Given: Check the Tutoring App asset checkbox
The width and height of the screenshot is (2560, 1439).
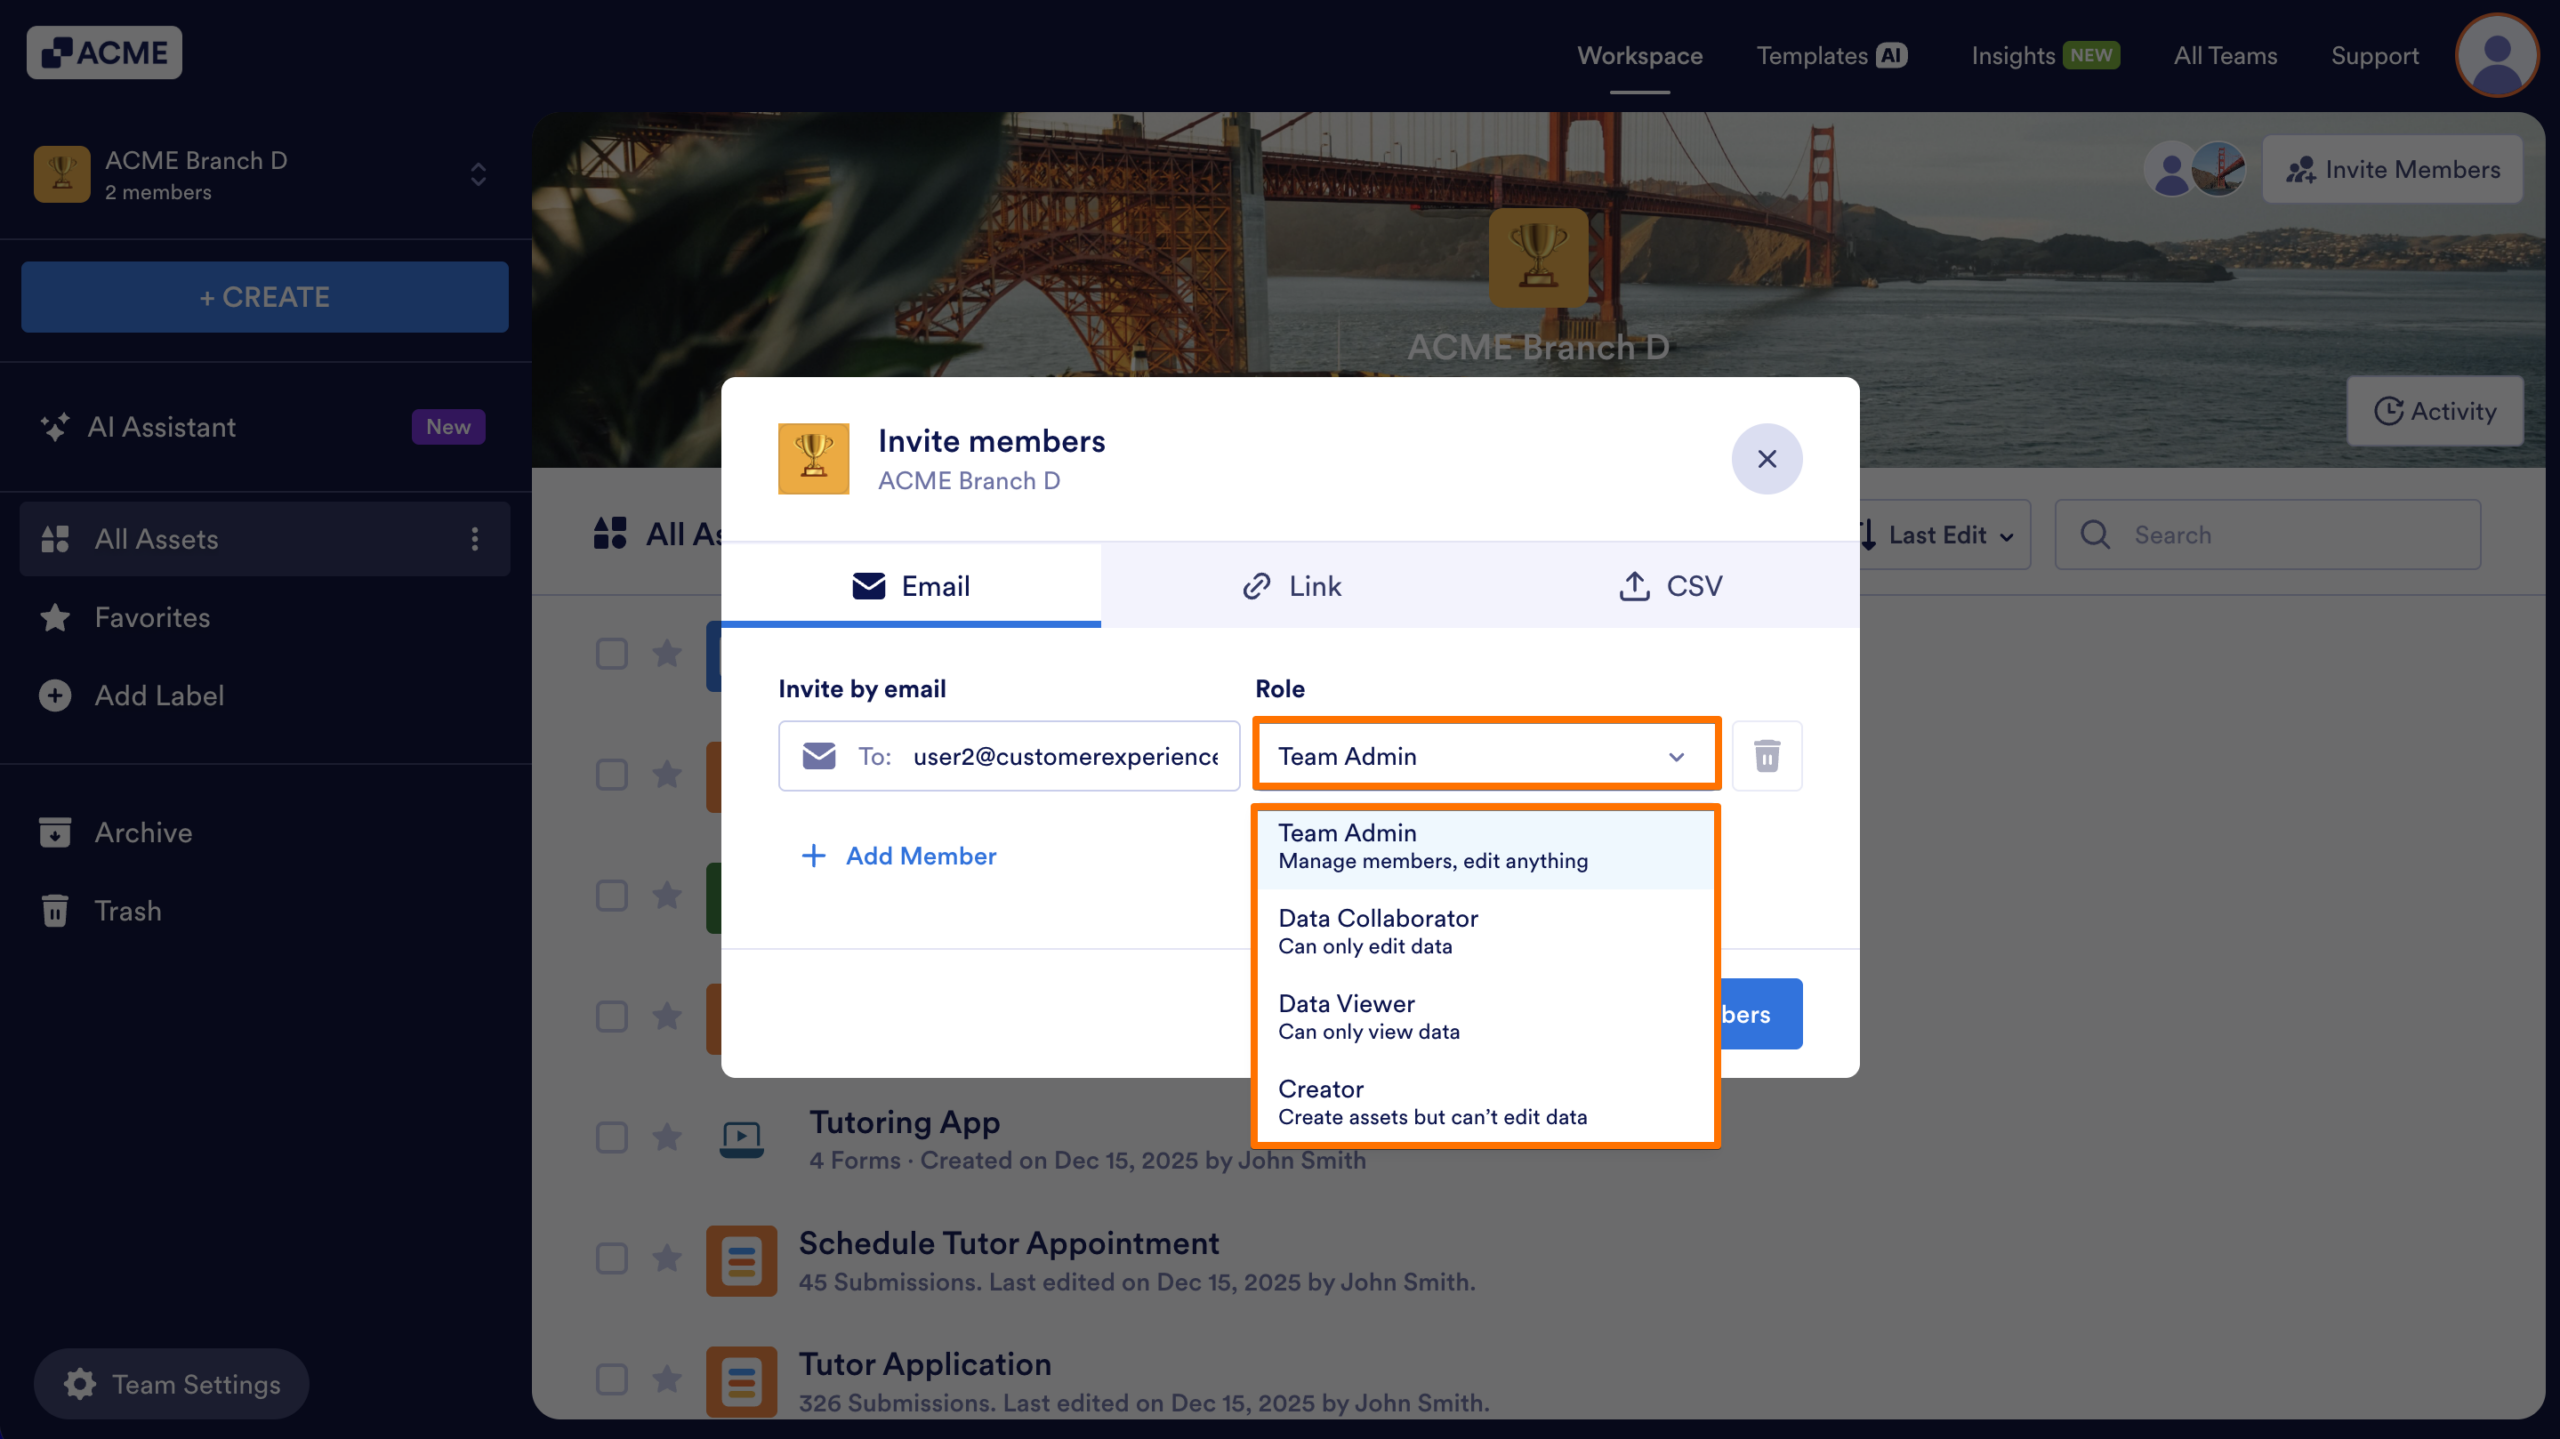Looking at the screenshot, I should click(x=611, y=1137).
